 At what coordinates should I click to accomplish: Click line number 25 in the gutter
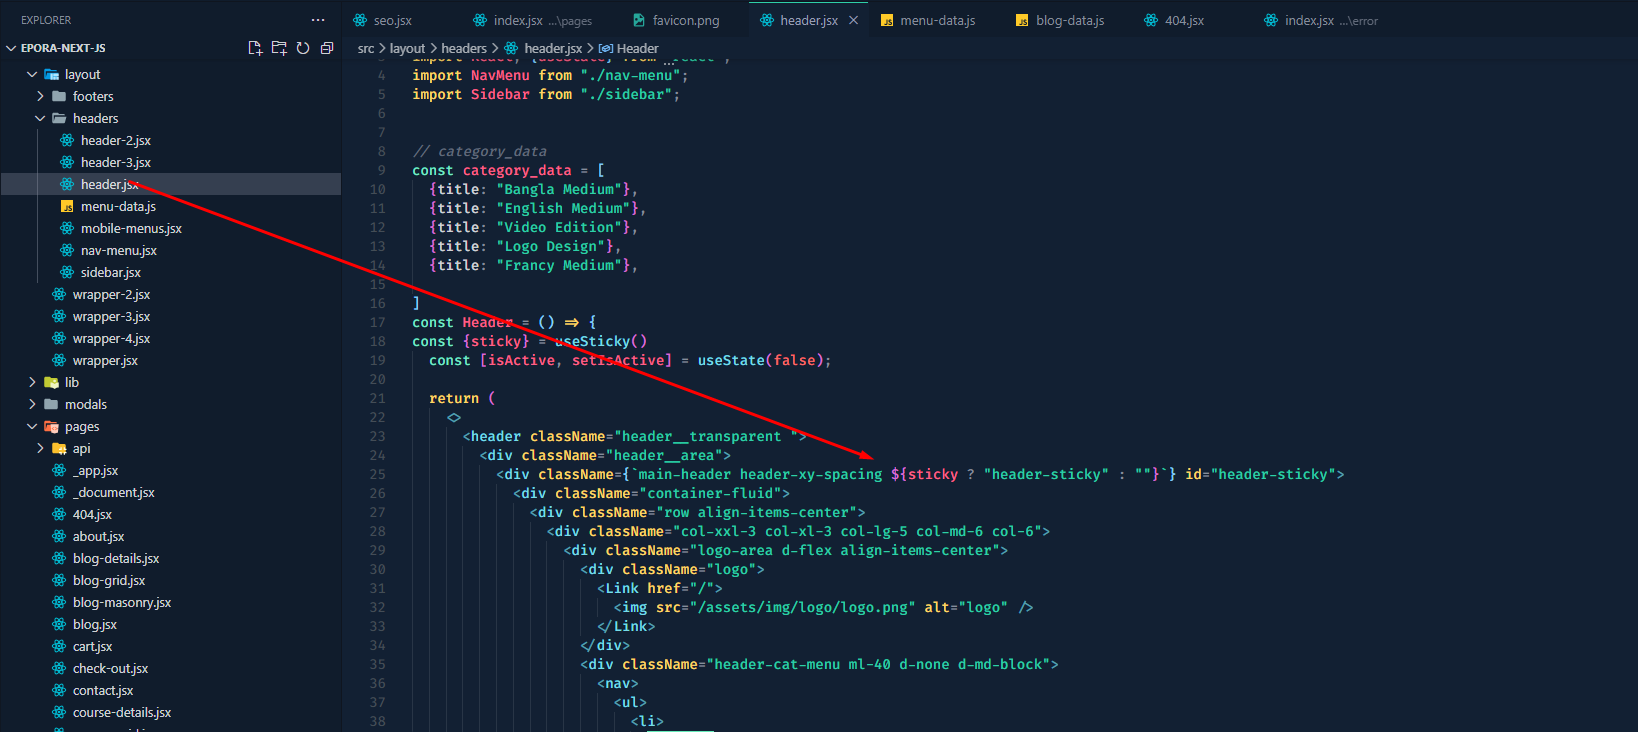tap(377, 474)
